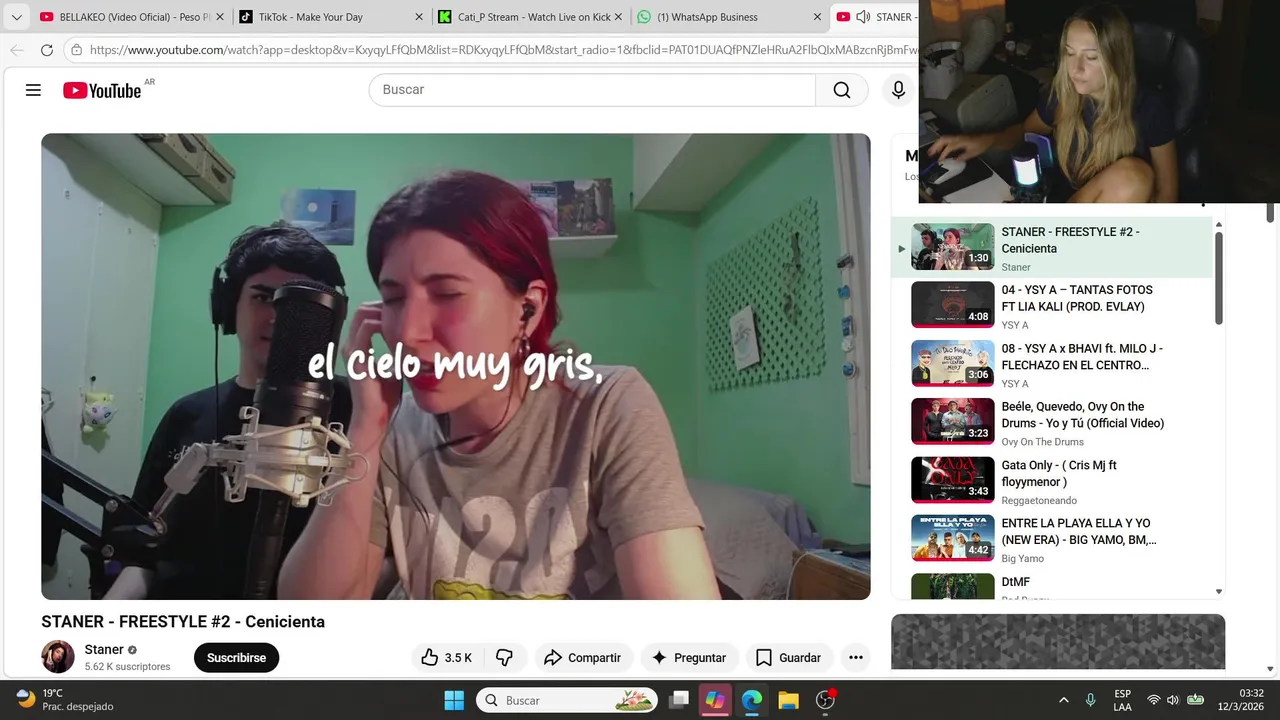Click the video player to pause
Screen dimensions: 1280x720
pos(455,366)
